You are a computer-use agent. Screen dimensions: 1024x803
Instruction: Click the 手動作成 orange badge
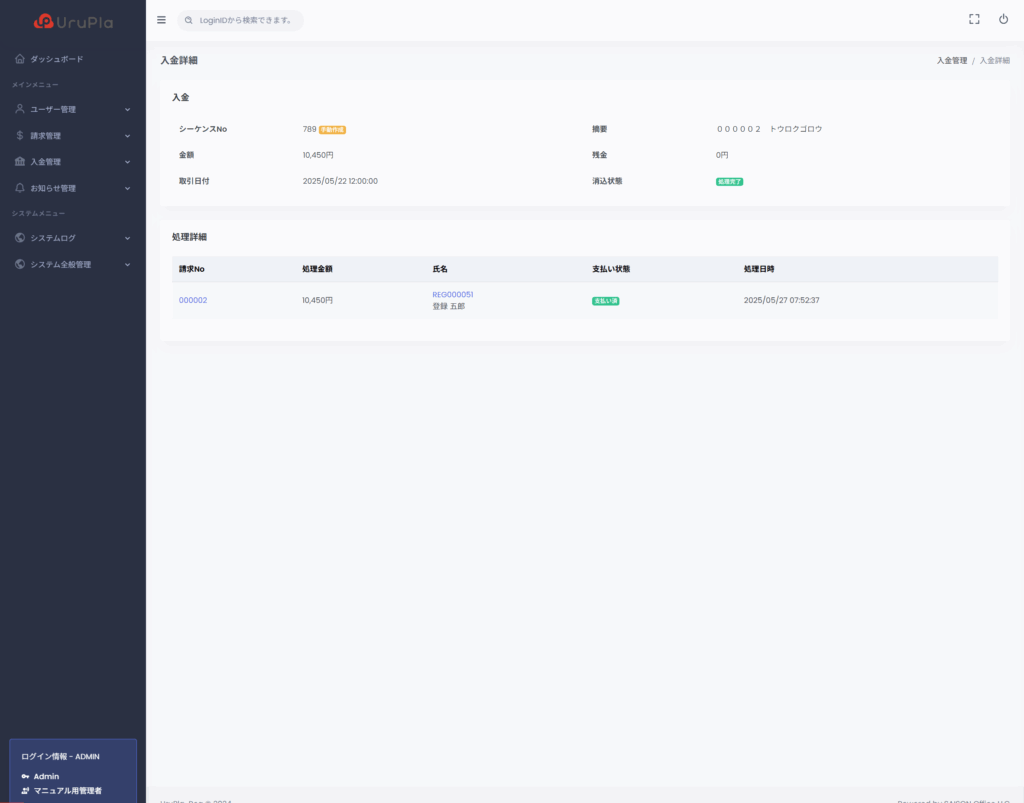tap(332, 130)
